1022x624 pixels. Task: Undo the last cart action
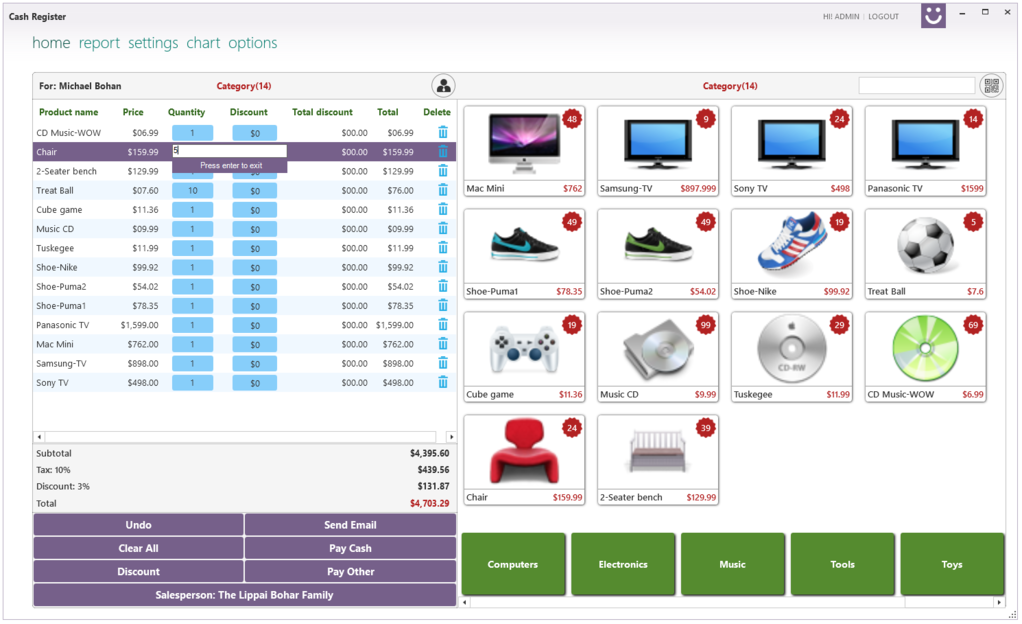click(138, 525)
